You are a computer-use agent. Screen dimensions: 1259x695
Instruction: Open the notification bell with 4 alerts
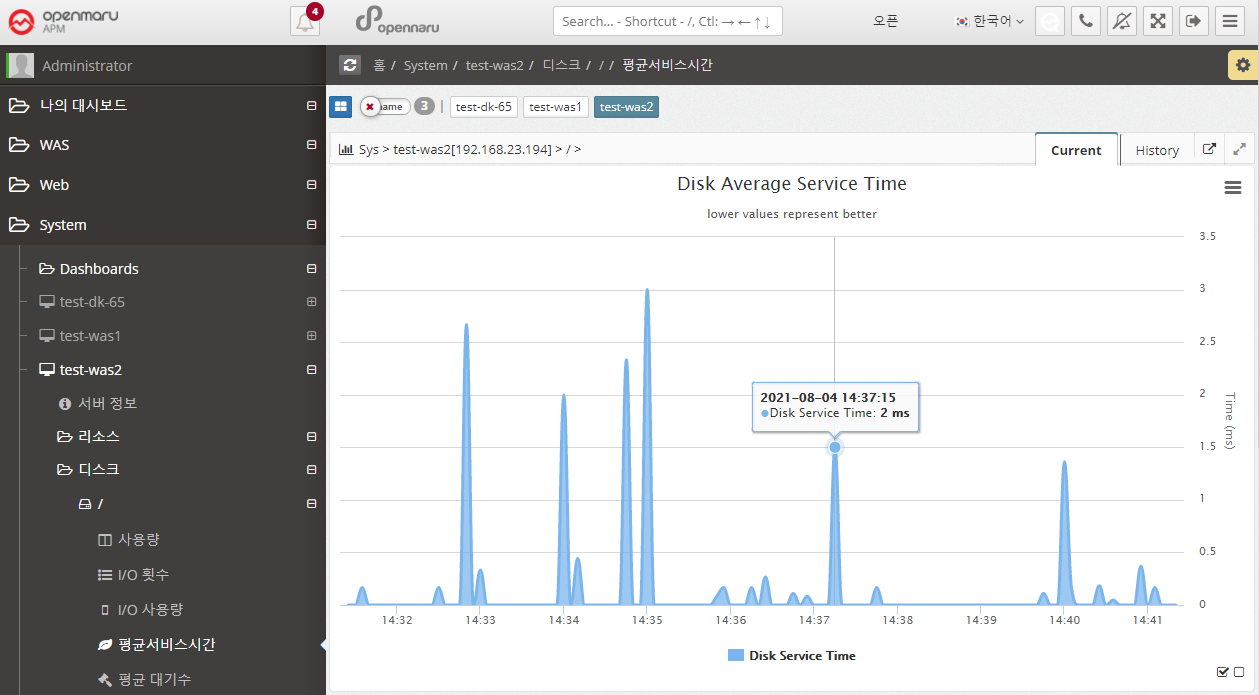click(306, 22)
